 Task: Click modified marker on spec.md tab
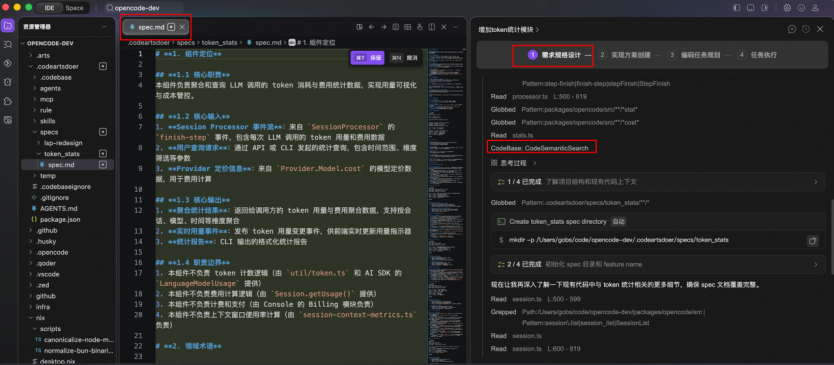coord(171,27)
